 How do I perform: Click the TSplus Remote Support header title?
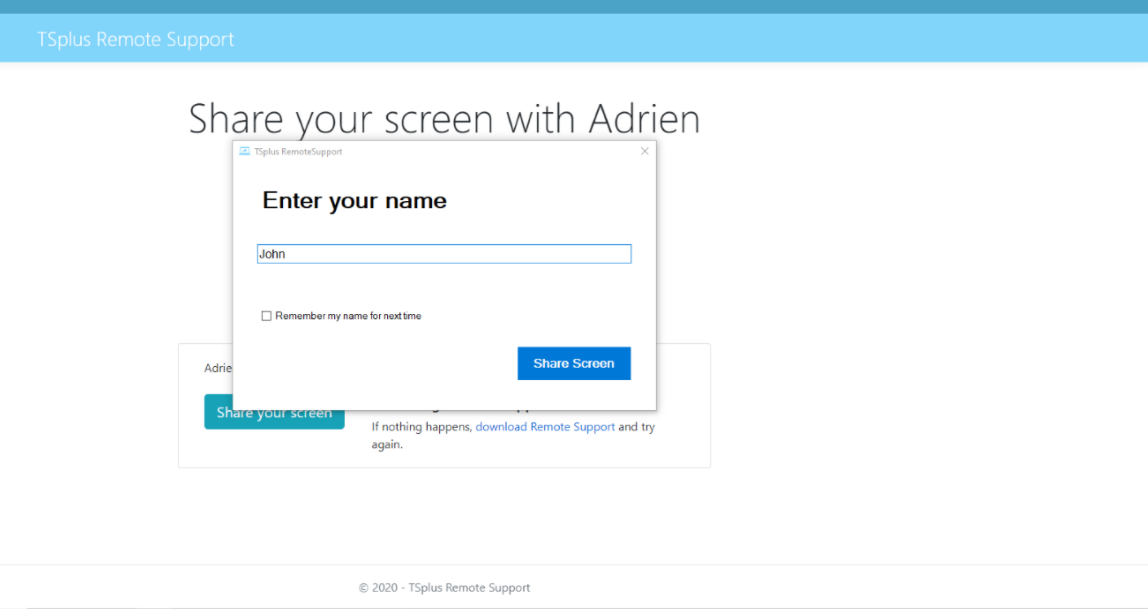coord(136,40)
